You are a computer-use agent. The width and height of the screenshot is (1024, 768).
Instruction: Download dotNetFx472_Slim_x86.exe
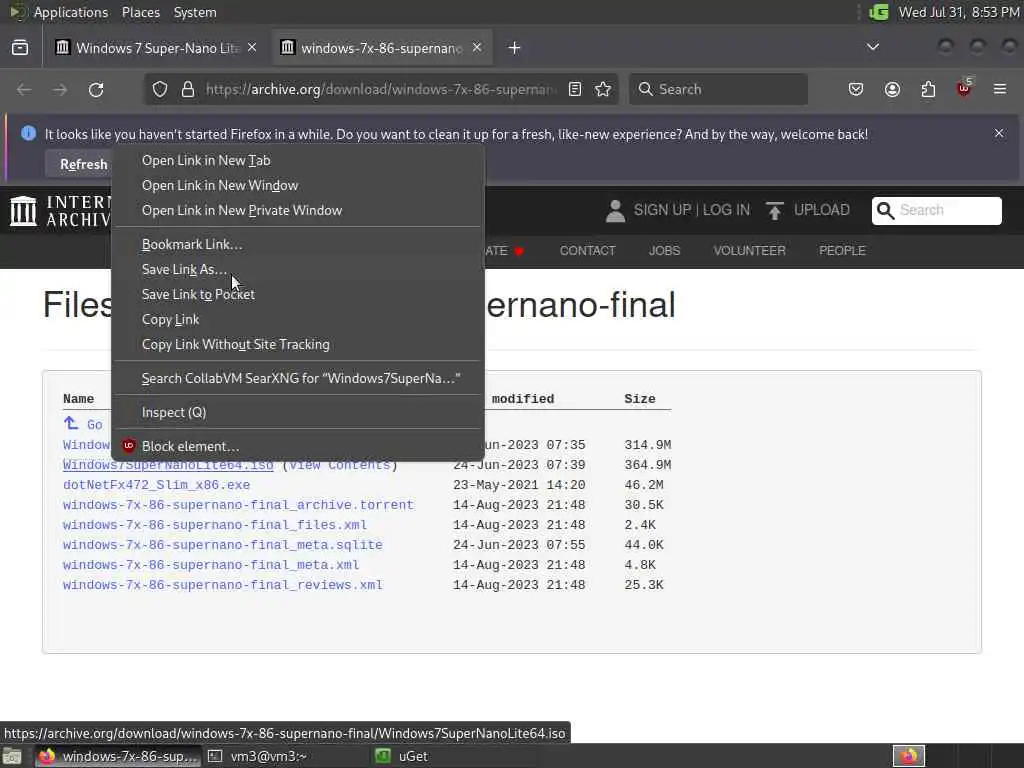click(156, 485)
